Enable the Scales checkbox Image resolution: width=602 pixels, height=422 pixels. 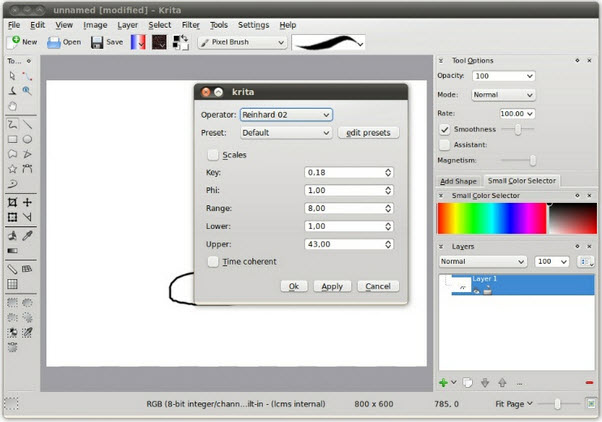tap(212, 155)
